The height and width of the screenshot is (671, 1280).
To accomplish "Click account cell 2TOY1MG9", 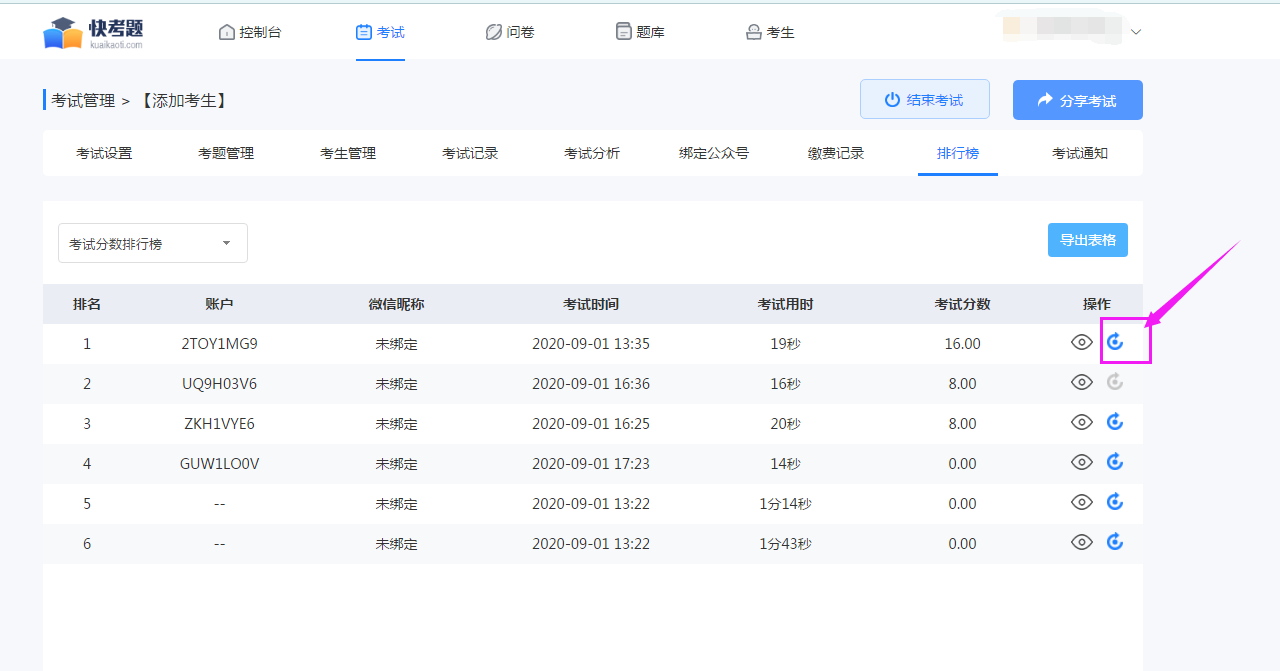I will 219,344.
